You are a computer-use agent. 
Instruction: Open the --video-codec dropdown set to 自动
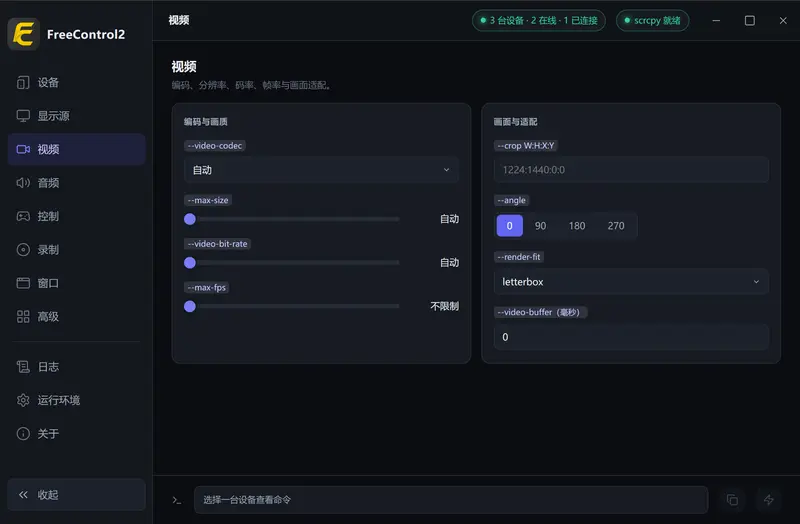(x=321, y=170)
